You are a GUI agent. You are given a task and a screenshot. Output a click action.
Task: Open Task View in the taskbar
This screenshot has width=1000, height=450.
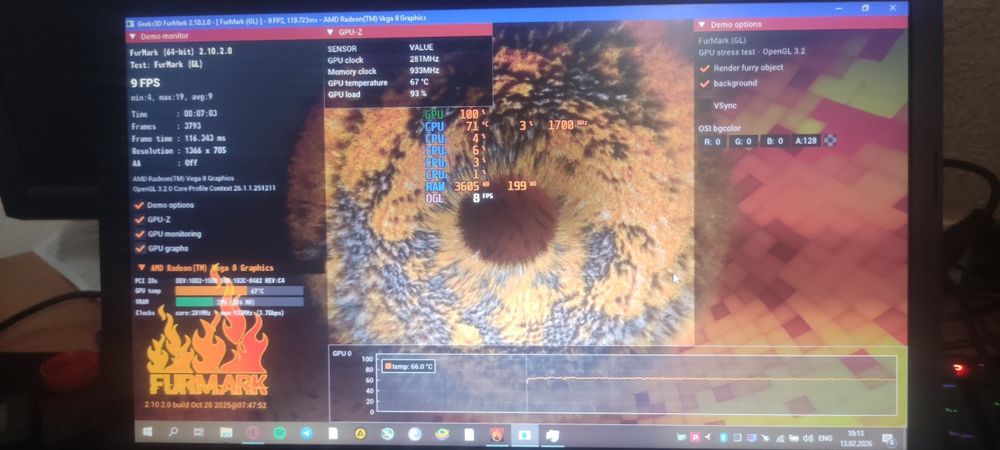tap(198, 433)
